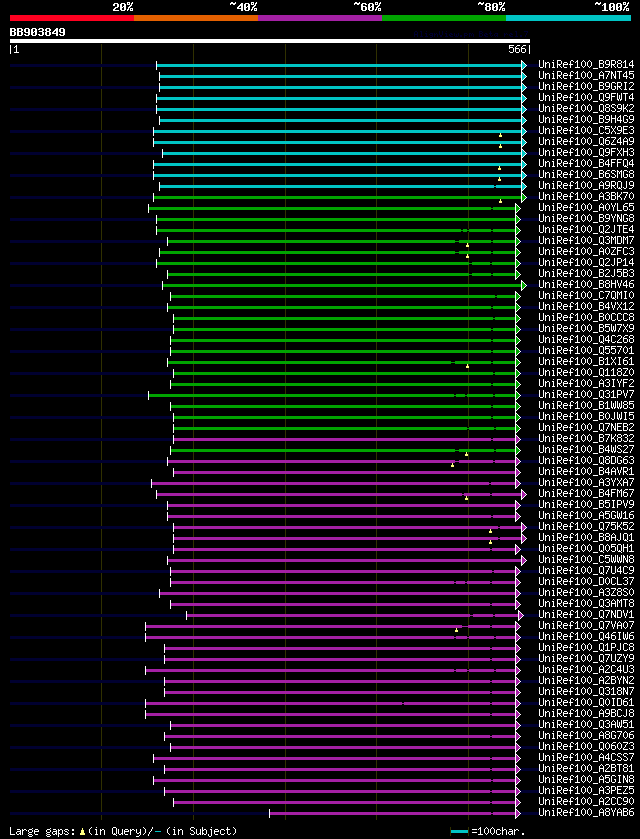
Task: Open hit UniRef100_A4CSS7
Action: 586,756
